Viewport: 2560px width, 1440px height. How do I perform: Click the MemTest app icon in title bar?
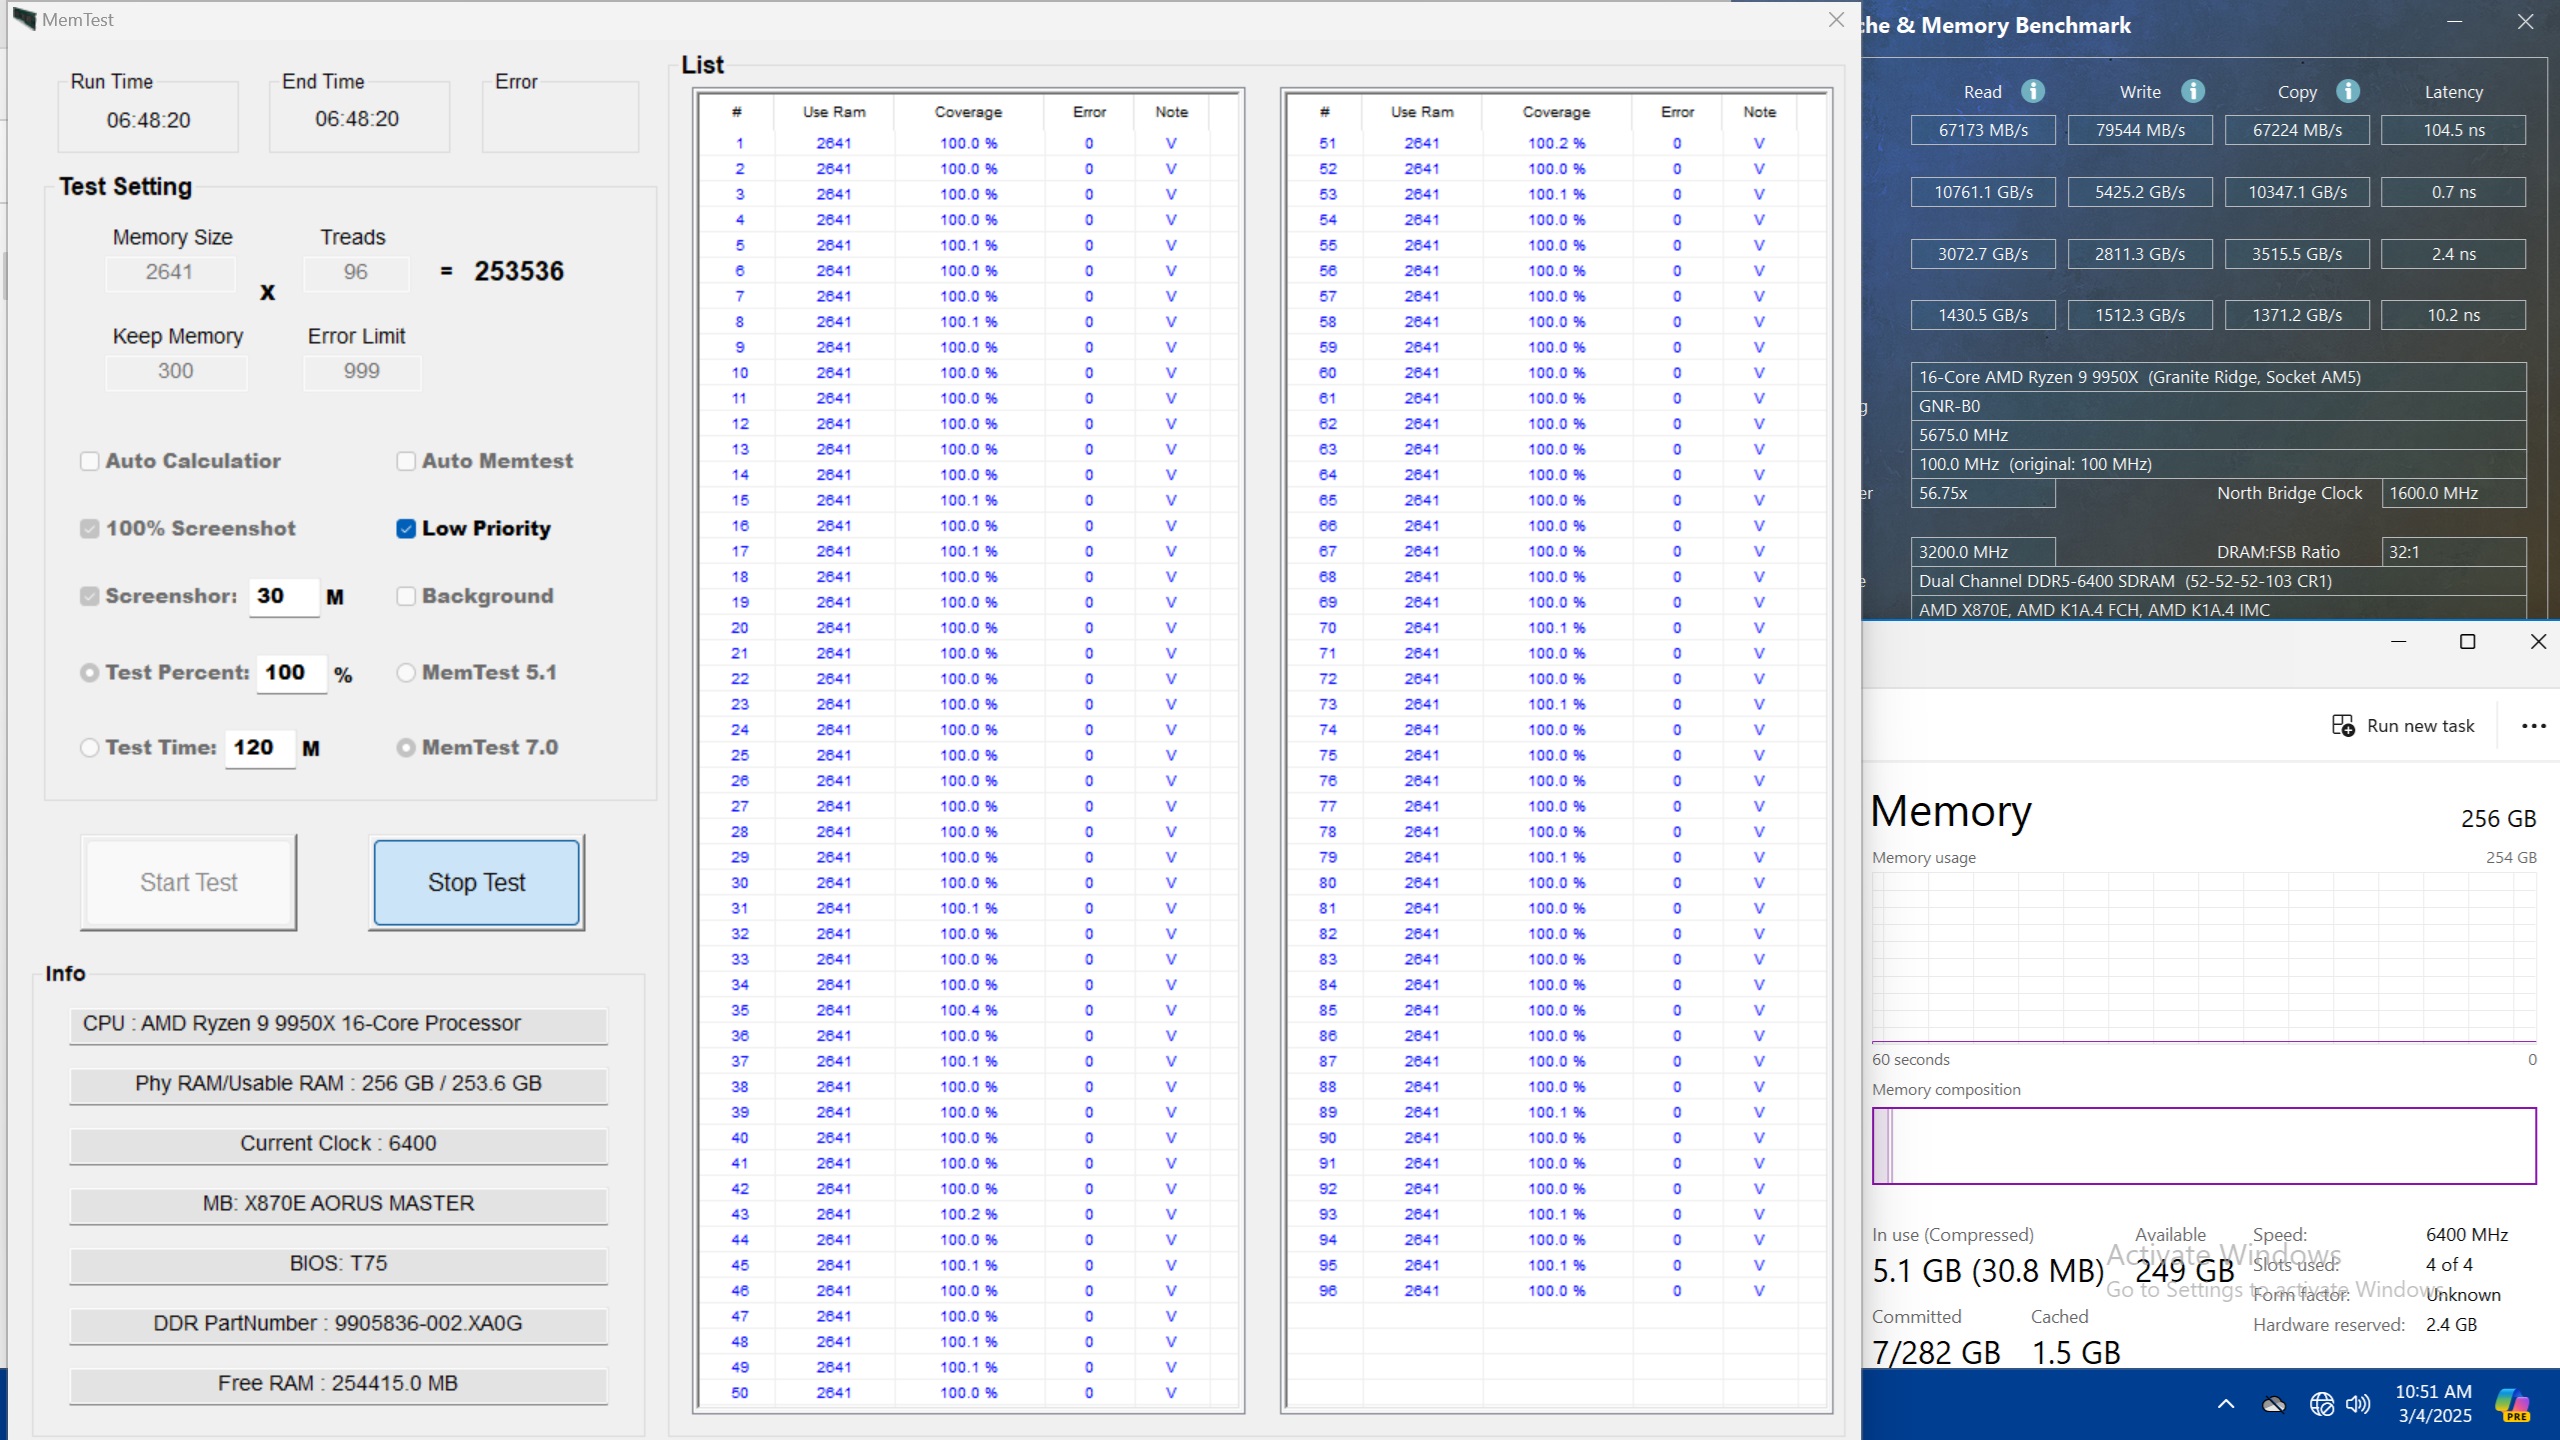coord(24,19)
